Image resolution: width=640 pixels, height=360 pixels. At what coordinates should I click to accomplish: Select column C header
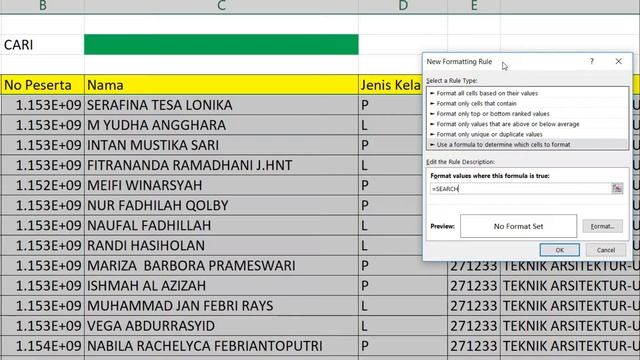pyautogui.click(x=221, y=6)
